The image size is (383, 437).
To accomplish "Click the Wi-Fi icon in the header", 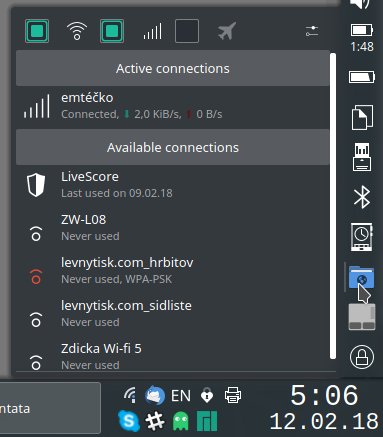I will (77, 31).
